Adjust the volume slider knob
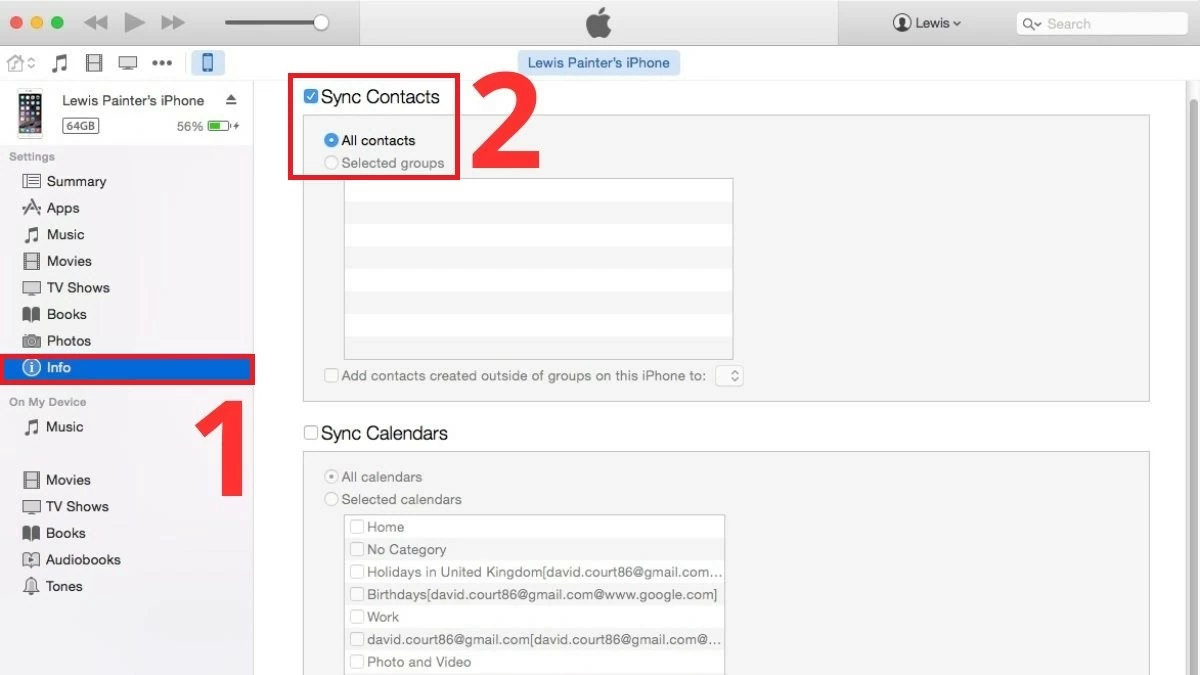Image resolution: width=1200 pixels, height=675 pixels. (x=321, y=22)
